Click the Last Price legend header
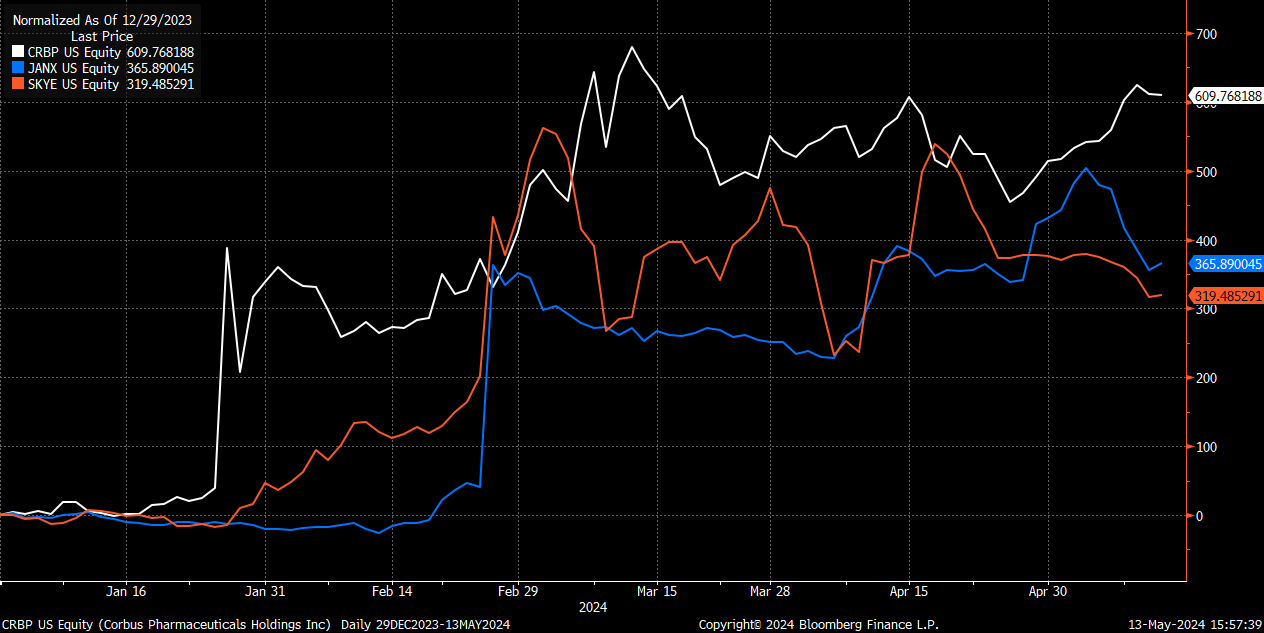The width and height of the screenshot is (1264, 633). pos(102,36)
